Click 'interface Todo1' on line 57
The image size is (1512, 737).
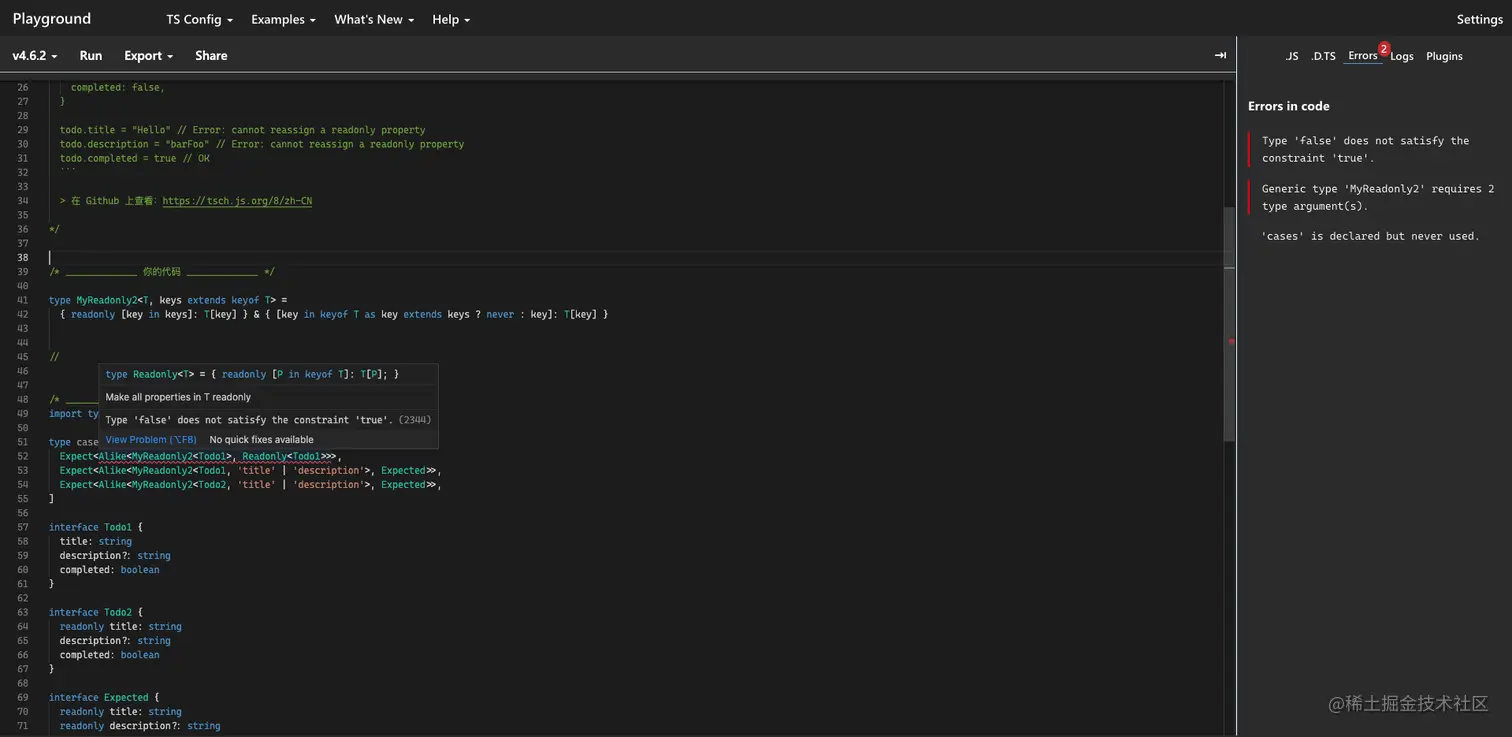pos(90,527)
